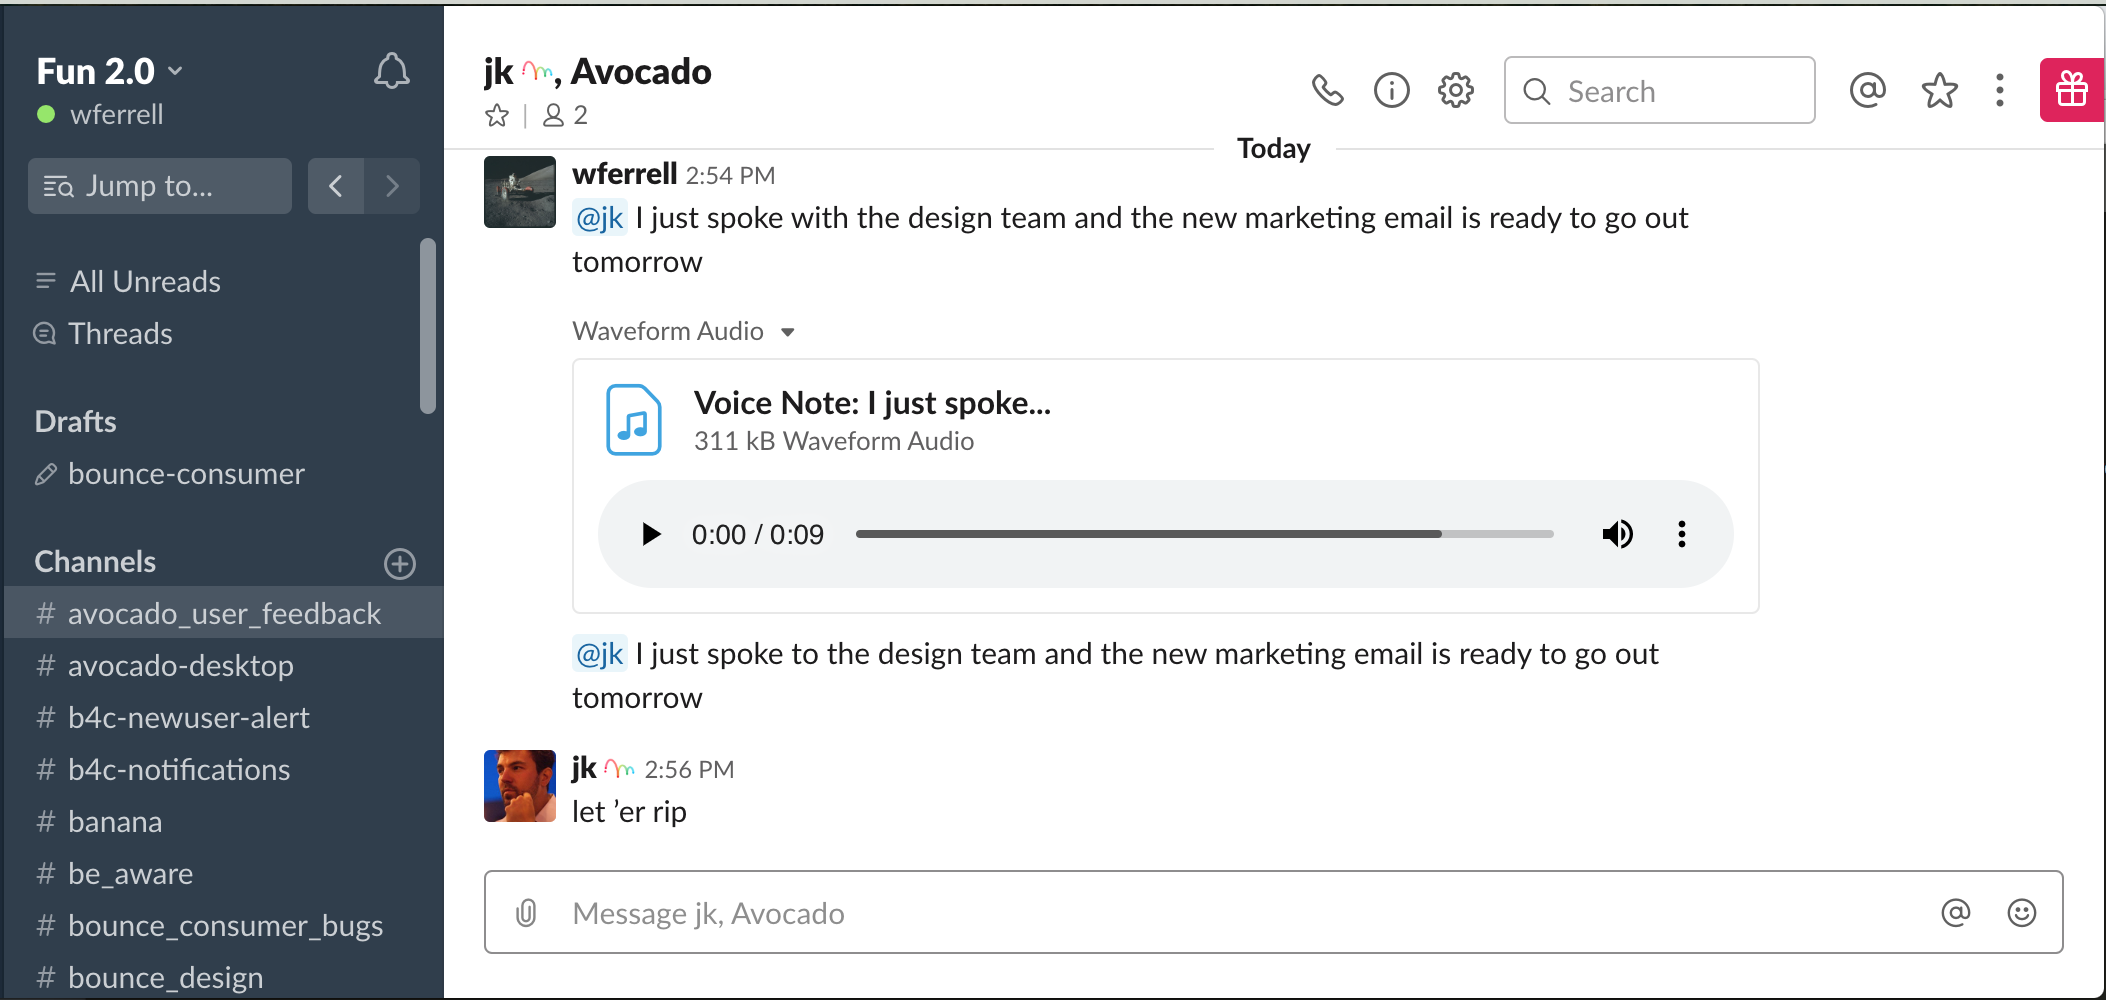
Task: Open the Threads view
Action: 120,333
